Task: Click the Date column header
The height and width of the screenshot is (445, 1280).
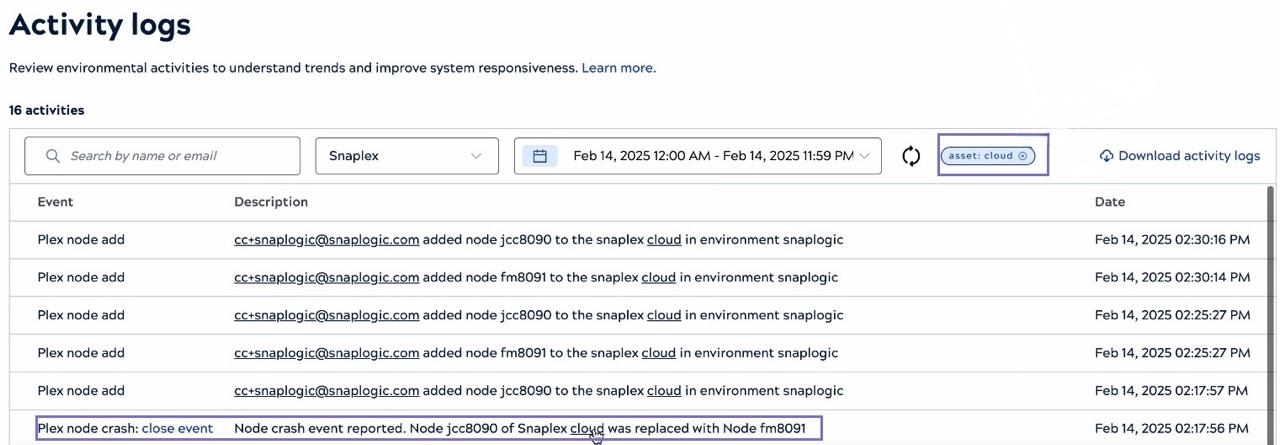Action: (1109, 202)
